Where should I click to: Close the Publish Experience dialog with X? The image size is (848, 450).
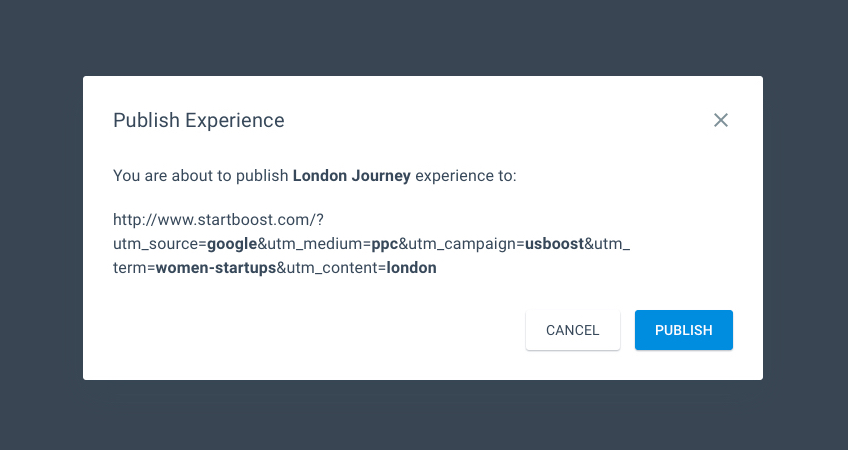[x=721, y=120]
